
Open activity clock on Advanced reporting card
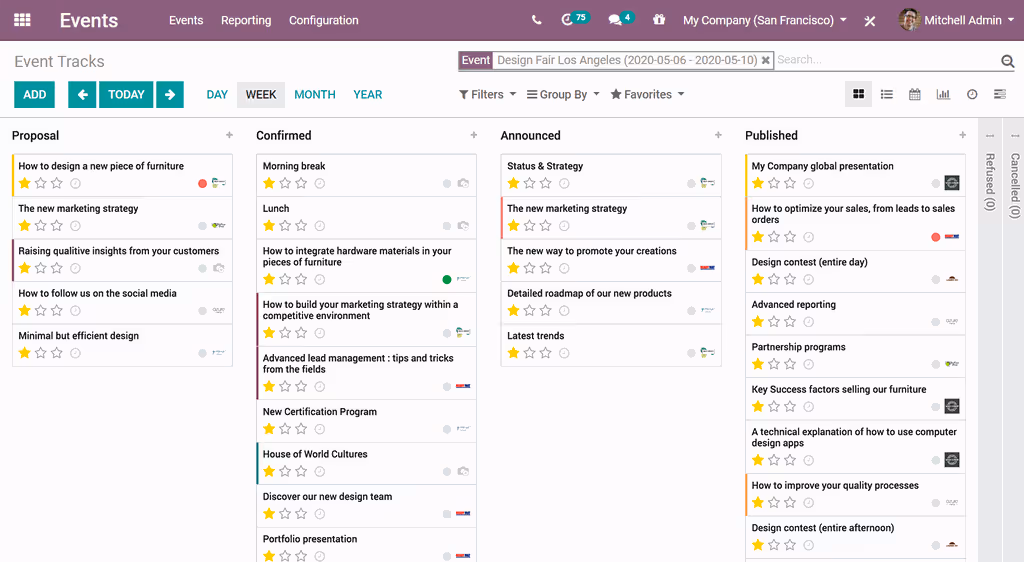808,322
